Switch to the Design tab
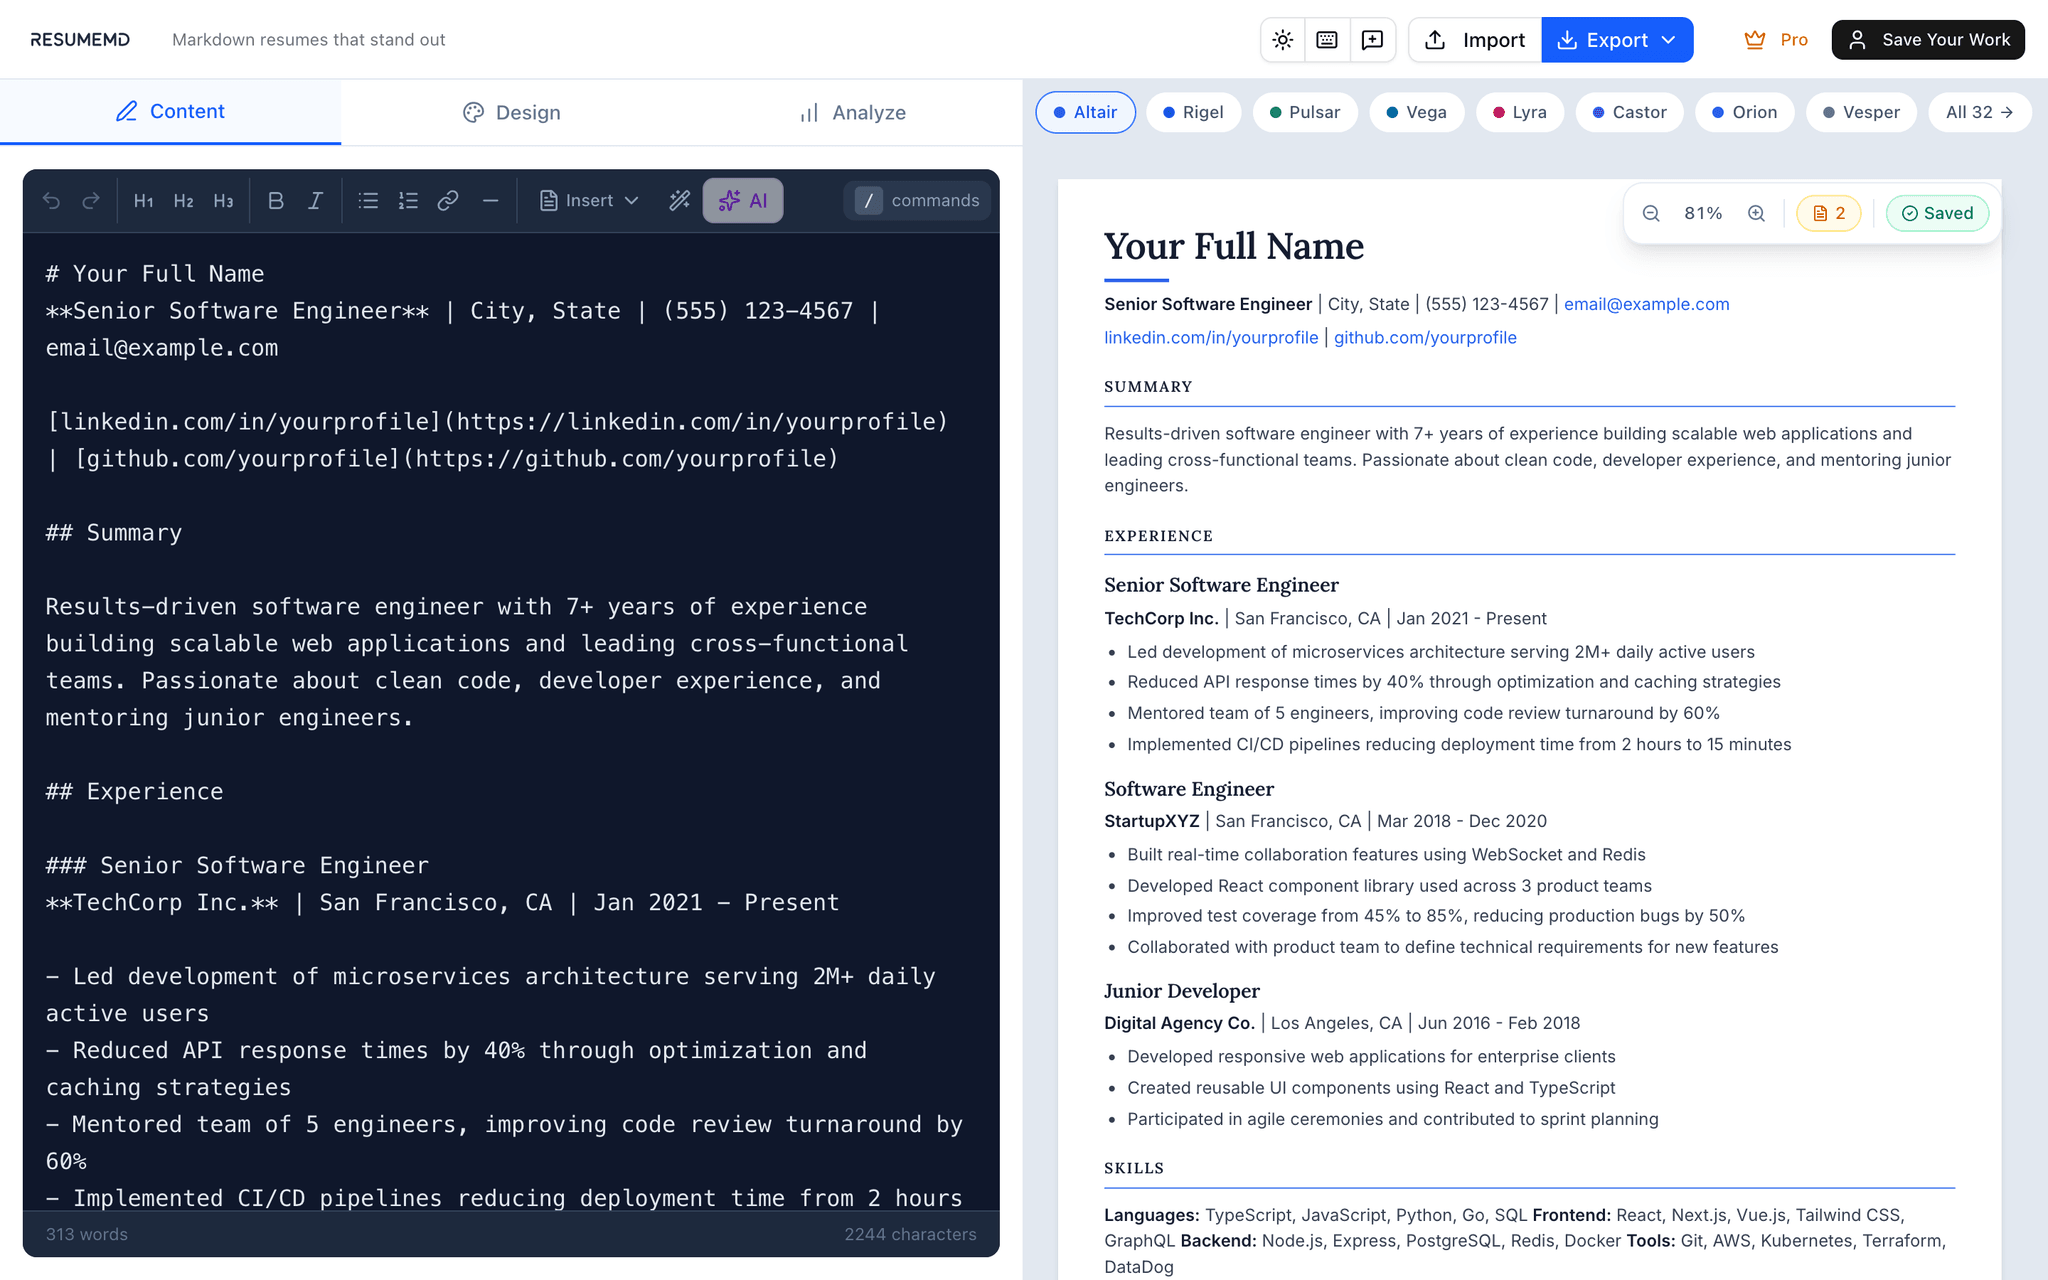 click(x=511, y=112)
